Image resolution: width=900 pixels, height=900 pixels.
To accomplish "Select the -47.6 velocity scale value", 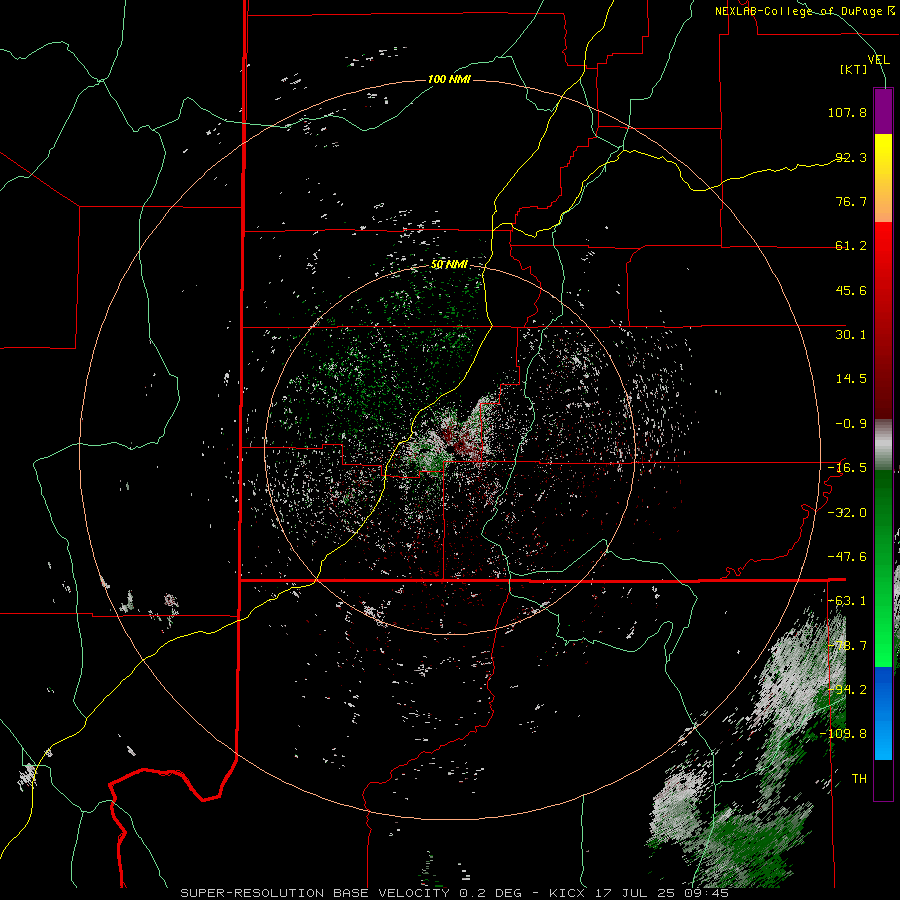I will 847,557.
